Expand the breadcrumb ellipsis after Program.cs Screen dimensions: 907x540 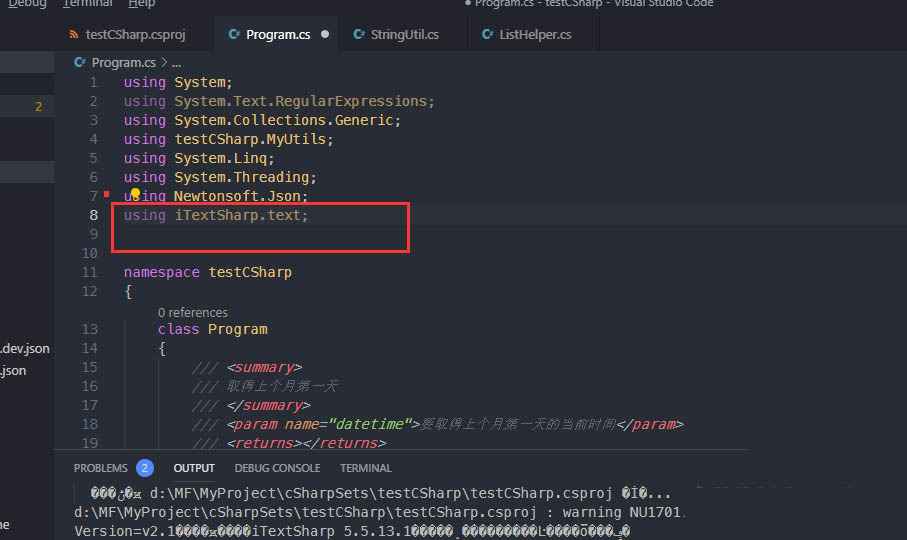tap(176, 62)
